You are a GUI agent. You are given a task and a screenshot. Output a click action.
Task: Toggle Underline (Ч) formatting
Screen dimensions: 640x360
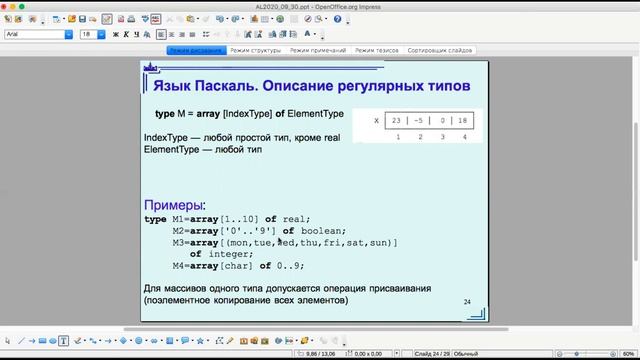pyautogui.click(x=136, y=35)
